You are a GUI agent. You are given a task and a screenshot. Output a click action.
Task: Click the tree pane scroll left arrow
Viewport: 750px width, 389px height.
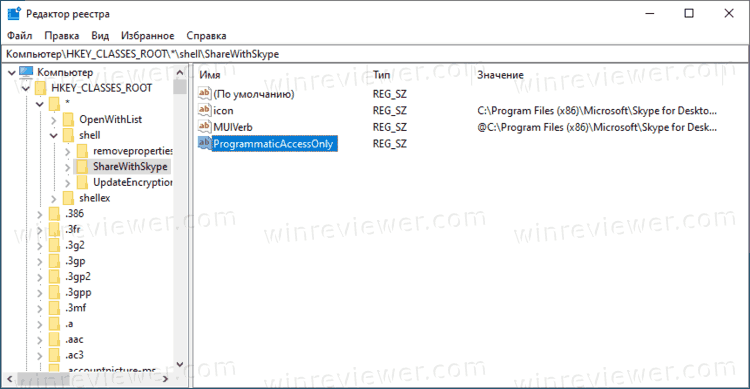click(10, 379)
